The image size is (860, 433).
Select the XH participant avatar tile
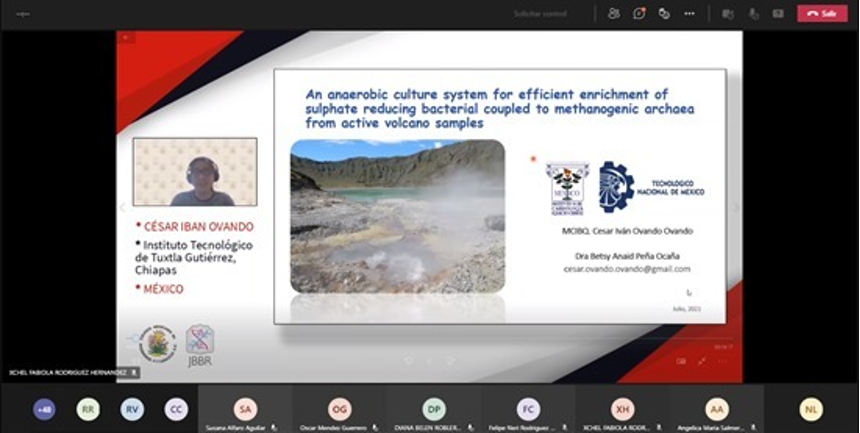(623, 409)
